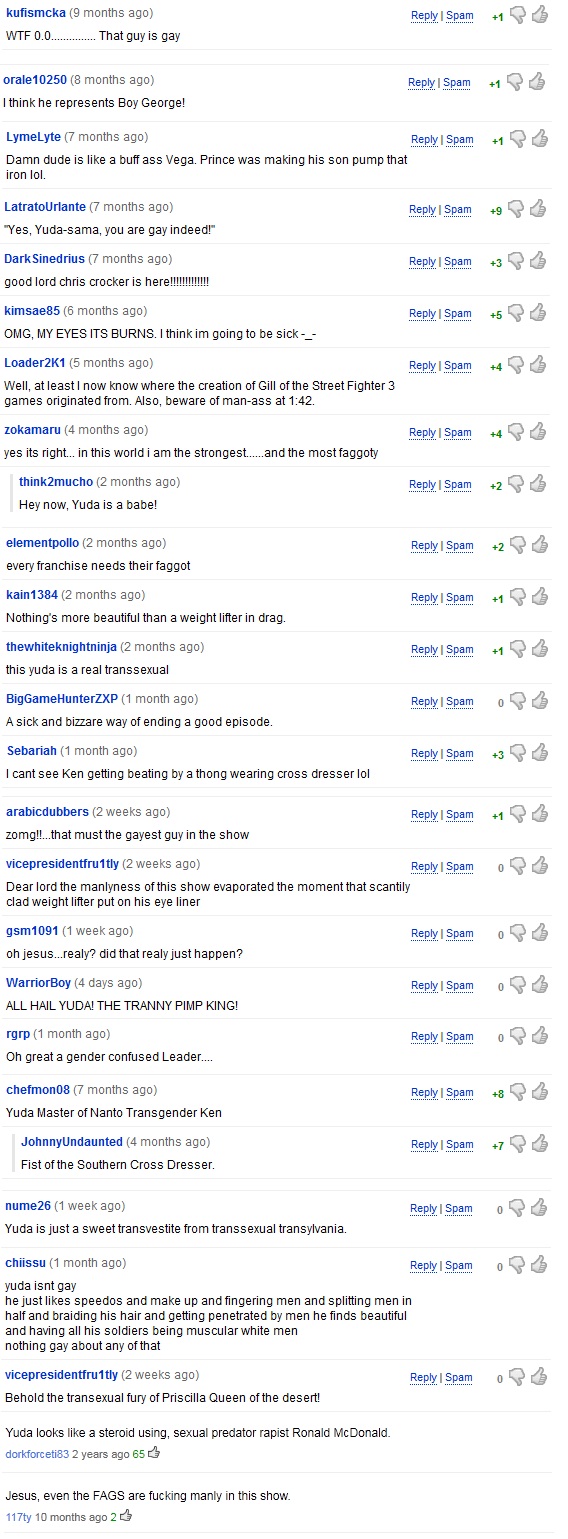Image resolution: width=568 pixels, height=1539 pixels.
Task: Thumbs down BigGameHunterZXP's comment
Action: click(x=519, y=701)
